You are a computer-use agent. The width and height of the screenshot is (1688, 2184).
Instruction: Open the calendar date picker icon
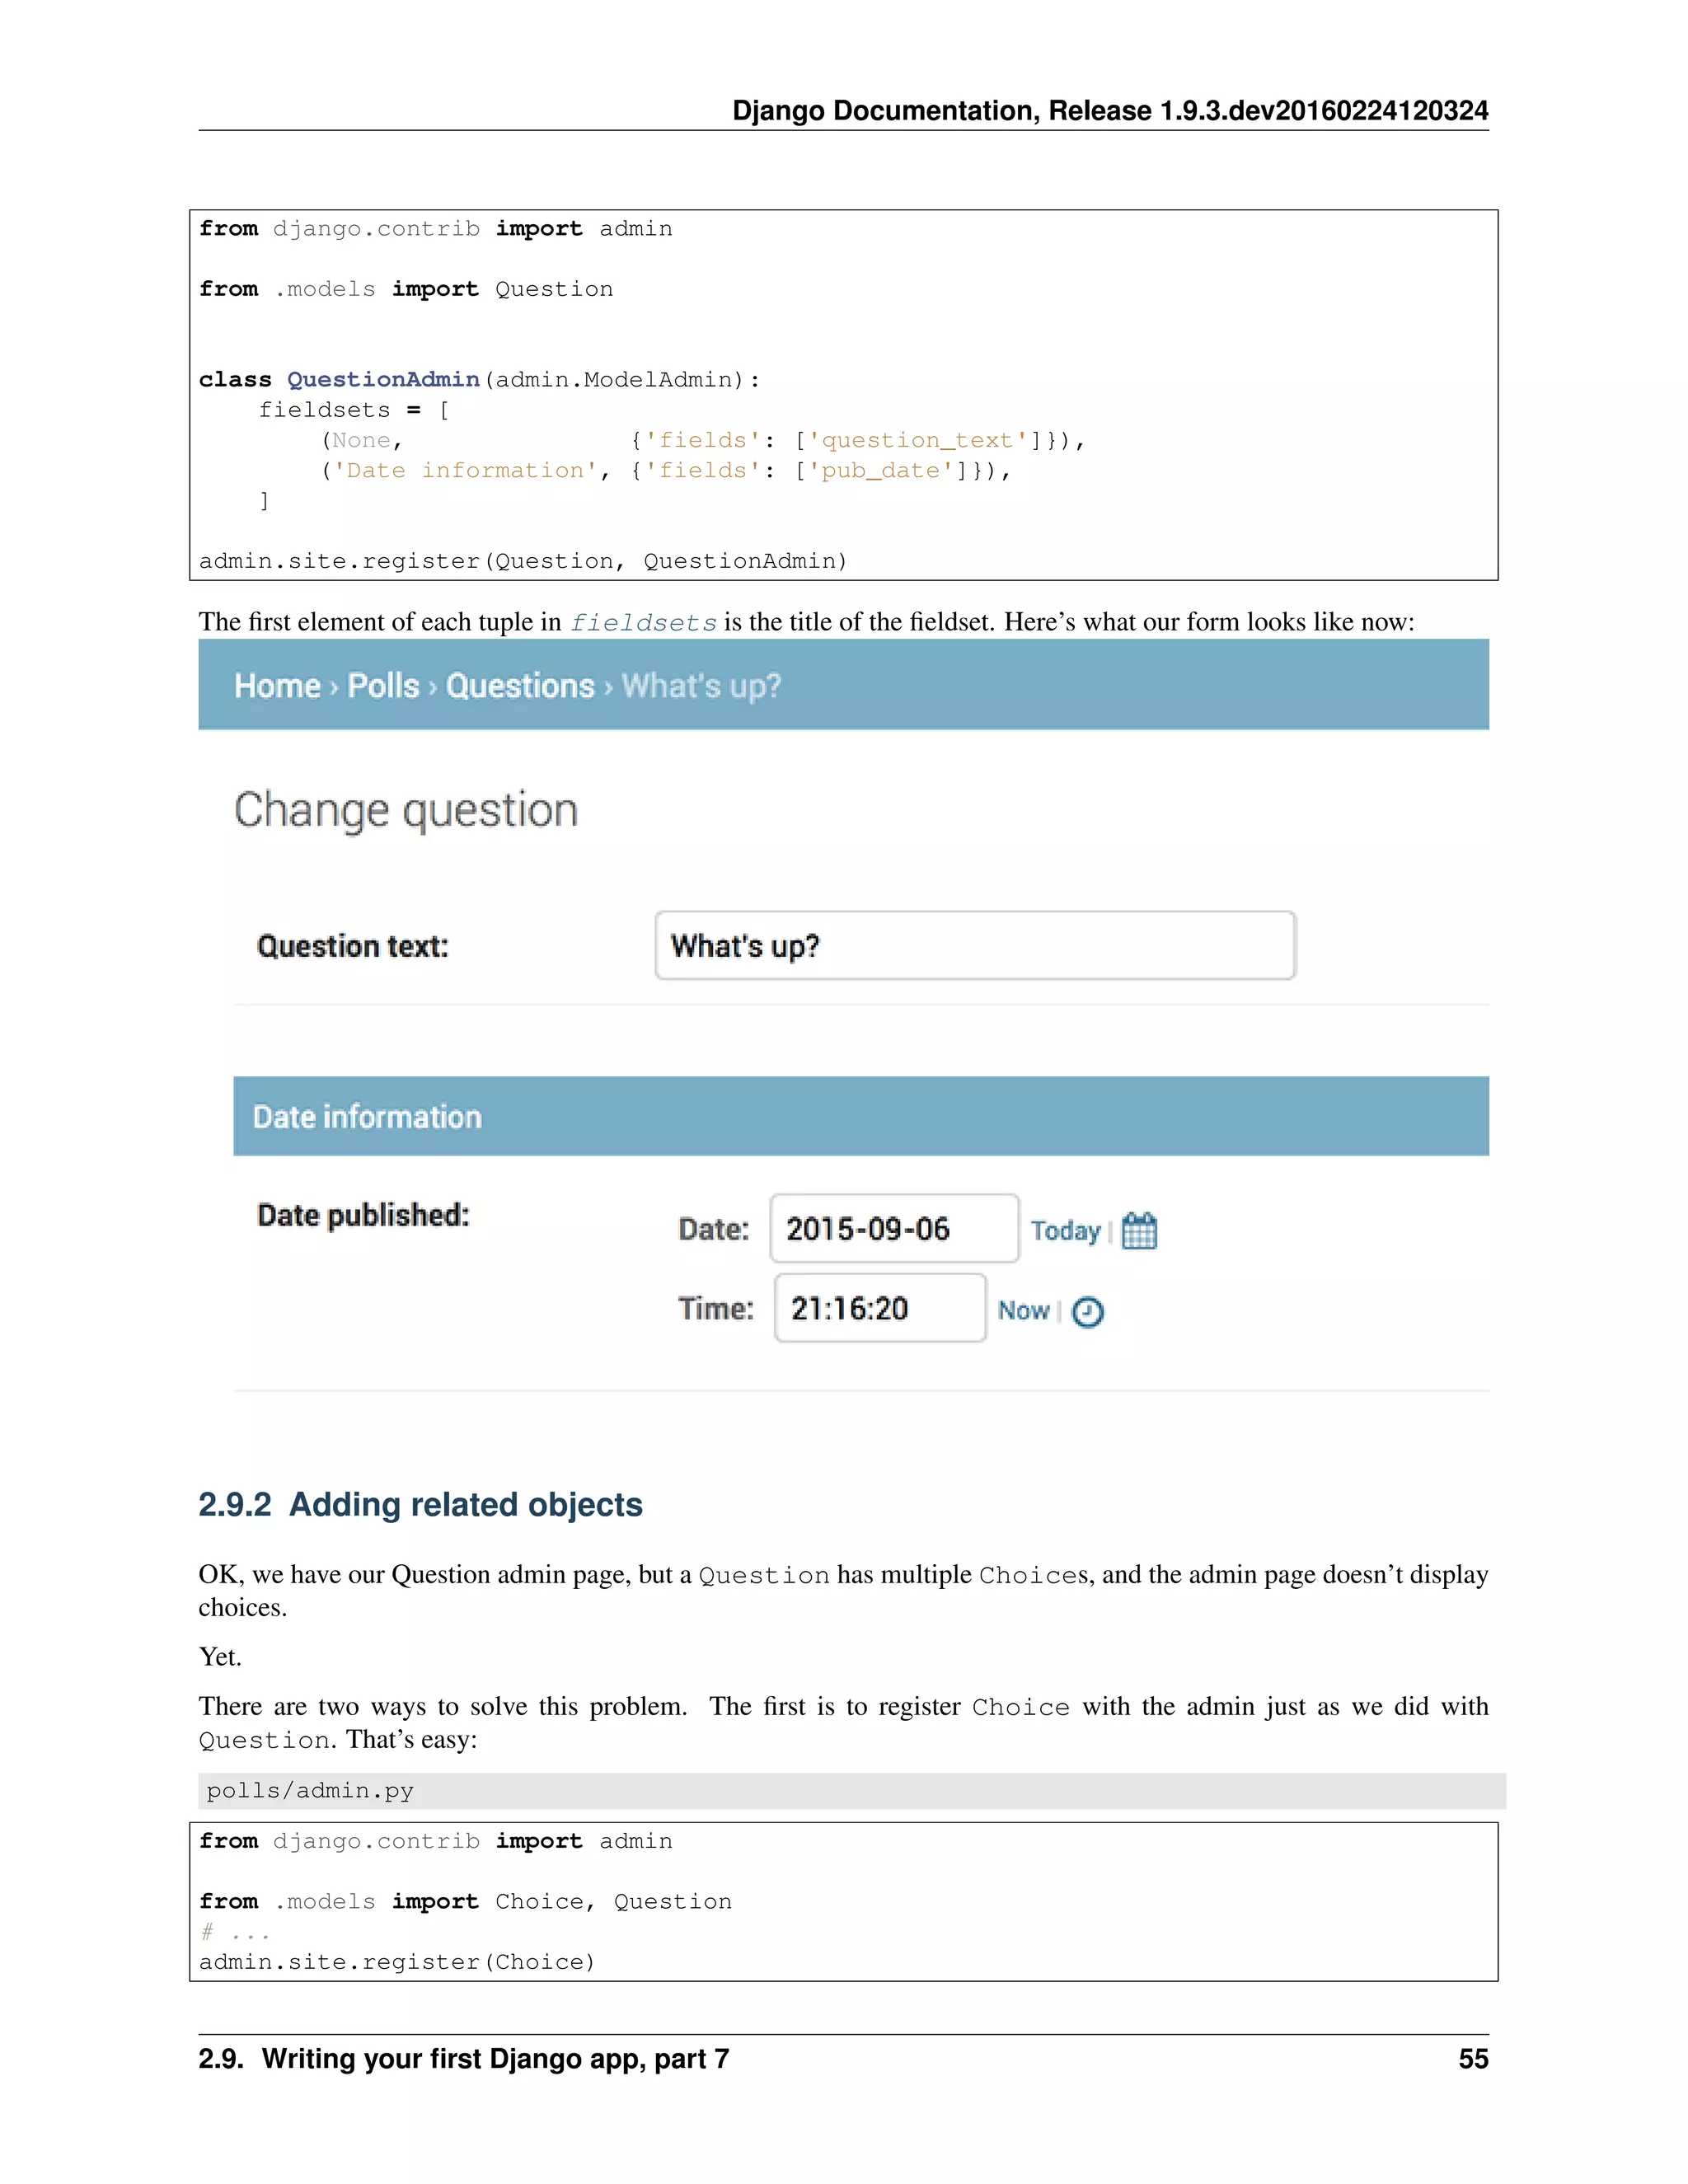pos(1139,1230)
